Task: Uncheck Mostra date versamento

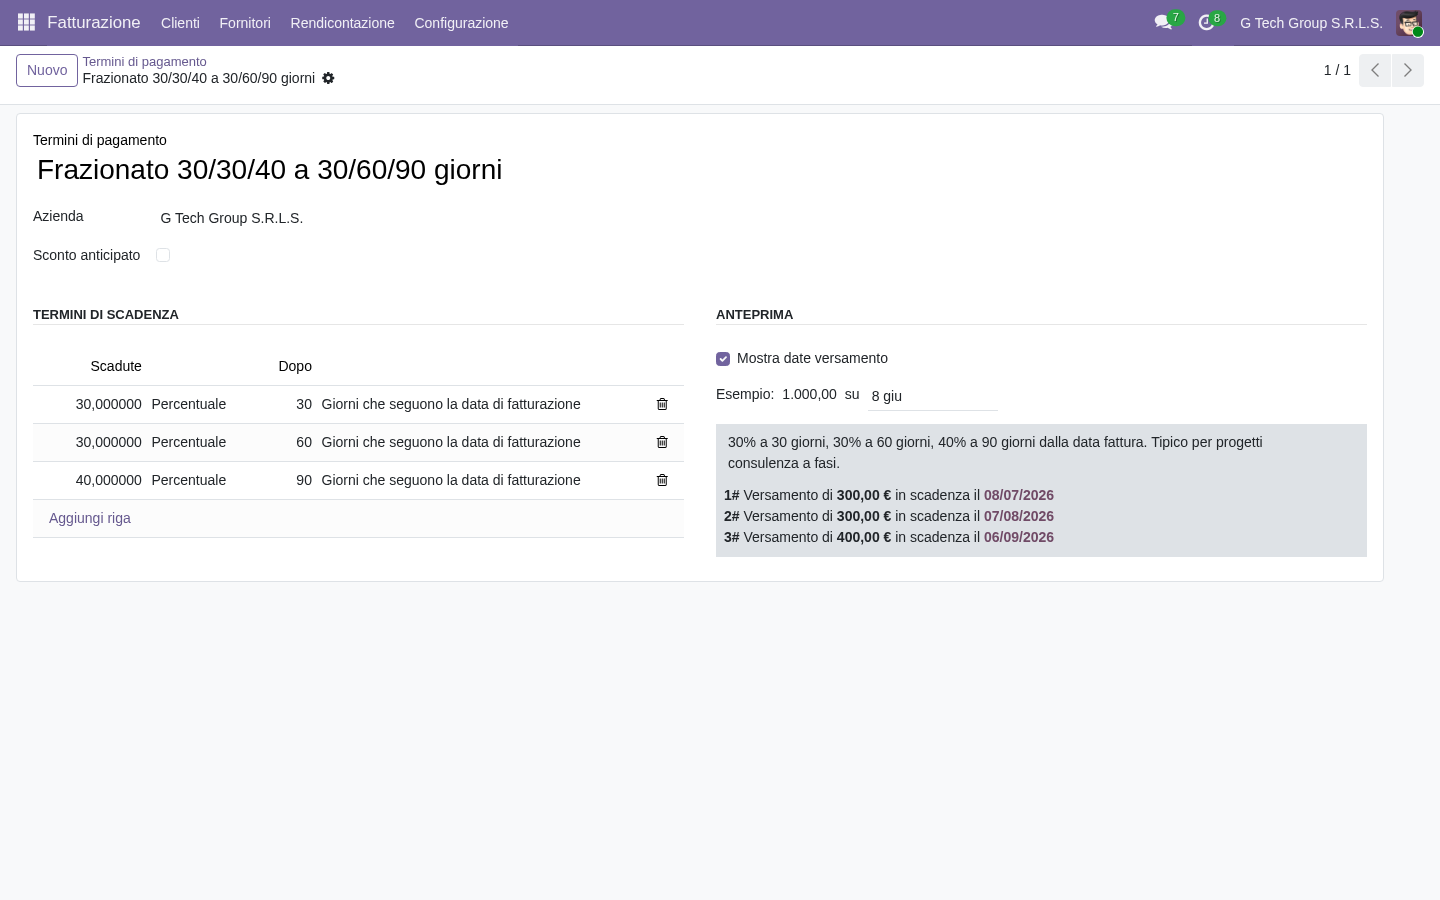Action: click(x=723, y=358)
